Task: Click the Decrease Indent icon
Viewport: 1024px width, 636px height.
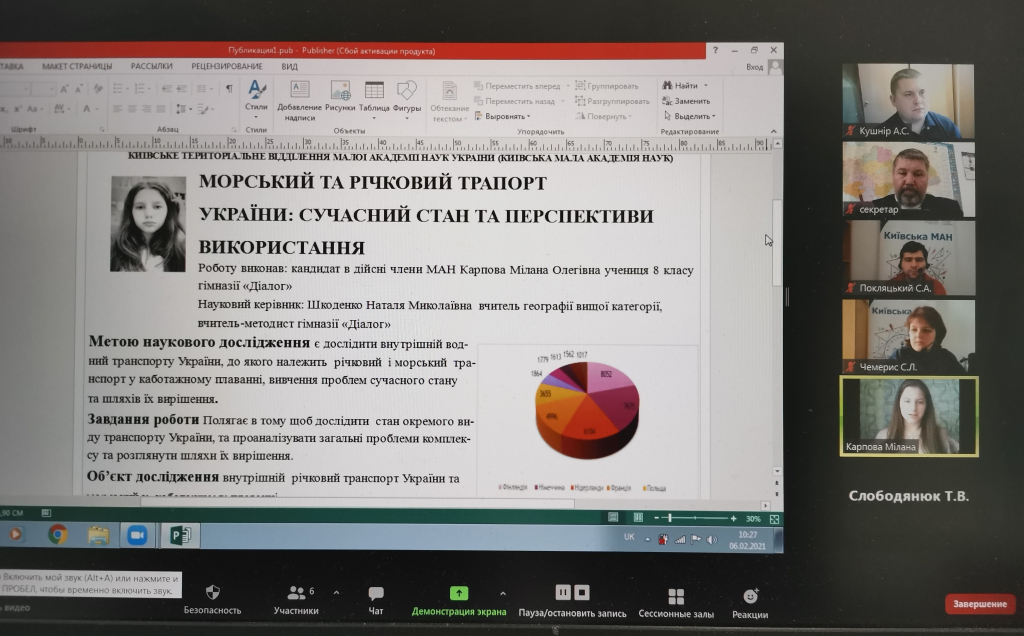Action: pyautogui.click(x=167, y=89)
